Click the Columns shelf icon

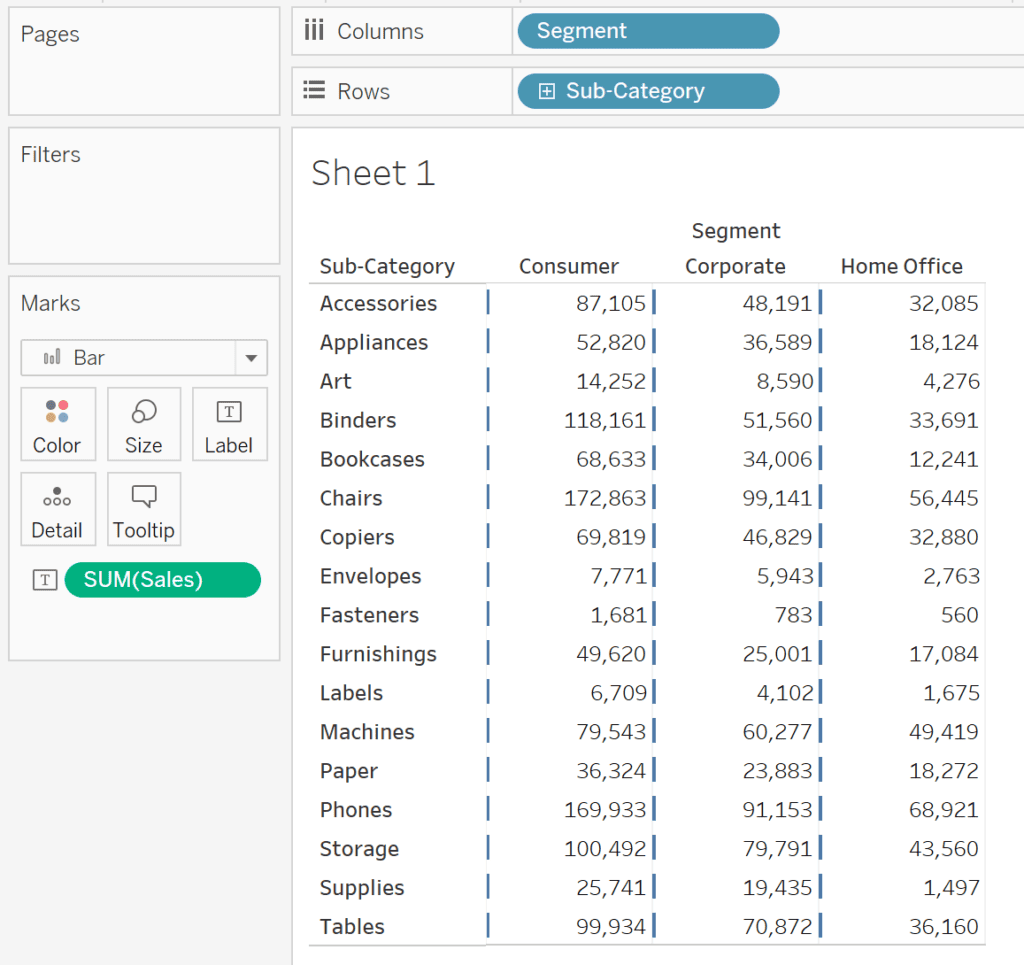point(313,30)
